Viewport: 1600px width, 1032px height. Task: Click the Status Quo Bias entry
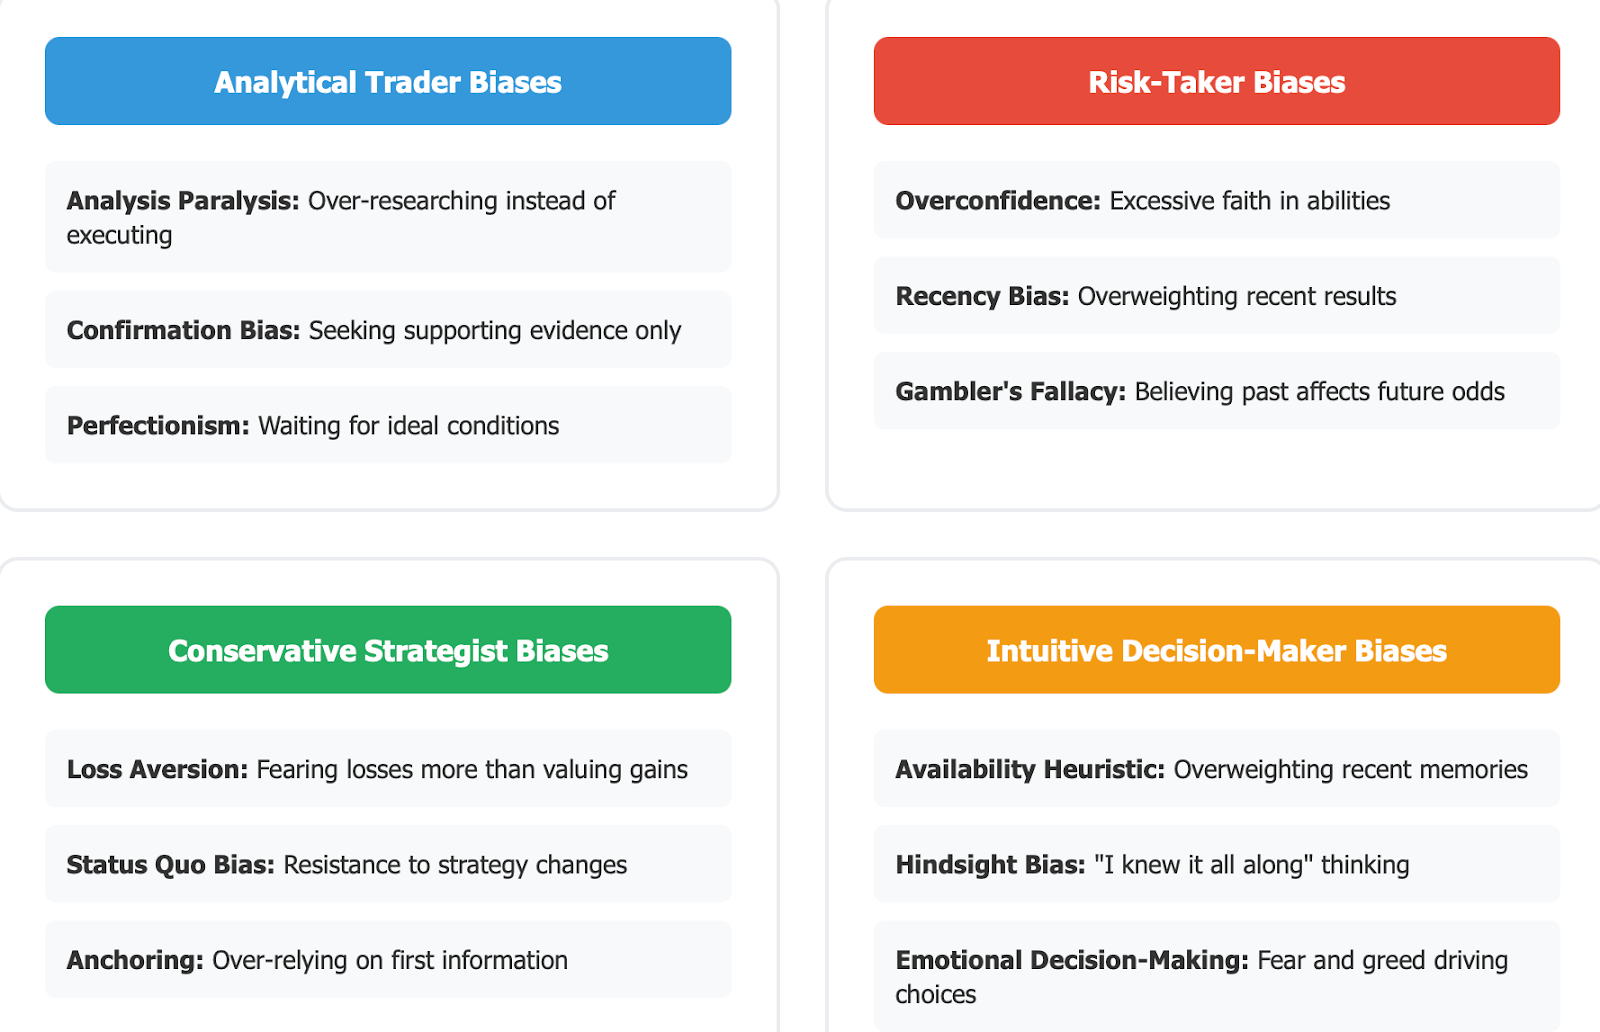coord(388,864)
